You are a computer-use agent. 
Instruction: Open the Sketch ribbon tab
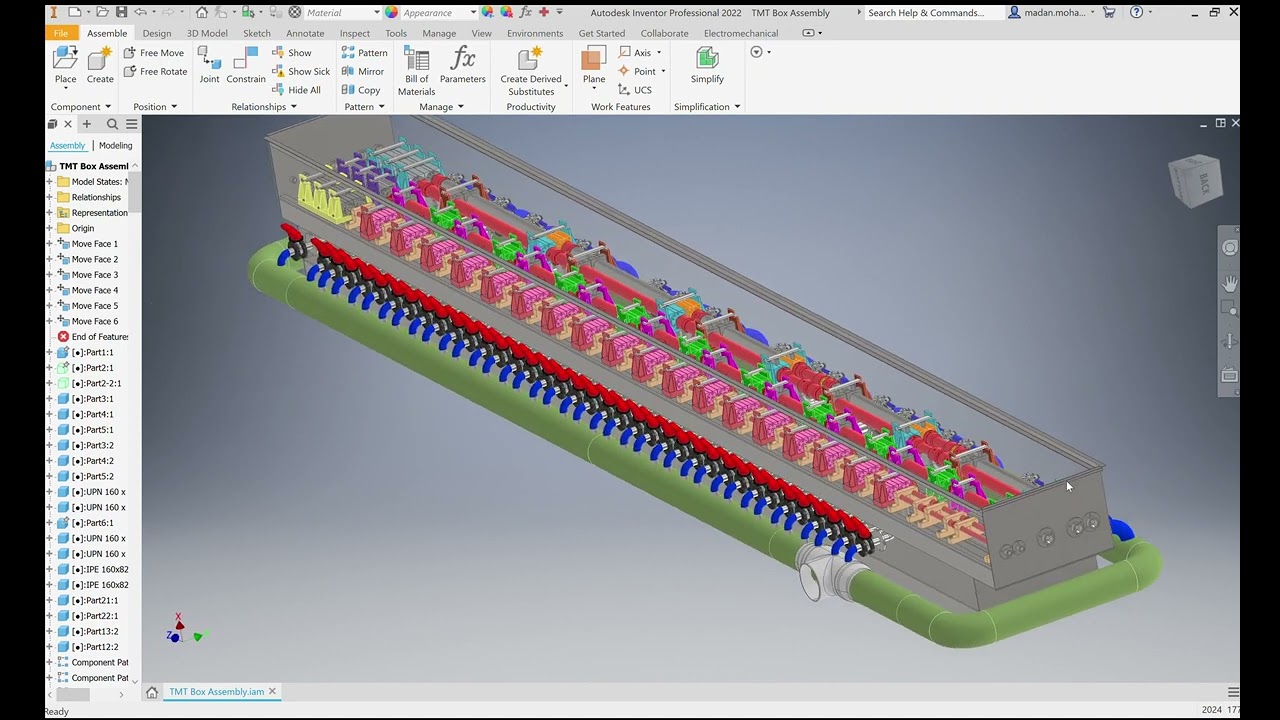257,33
